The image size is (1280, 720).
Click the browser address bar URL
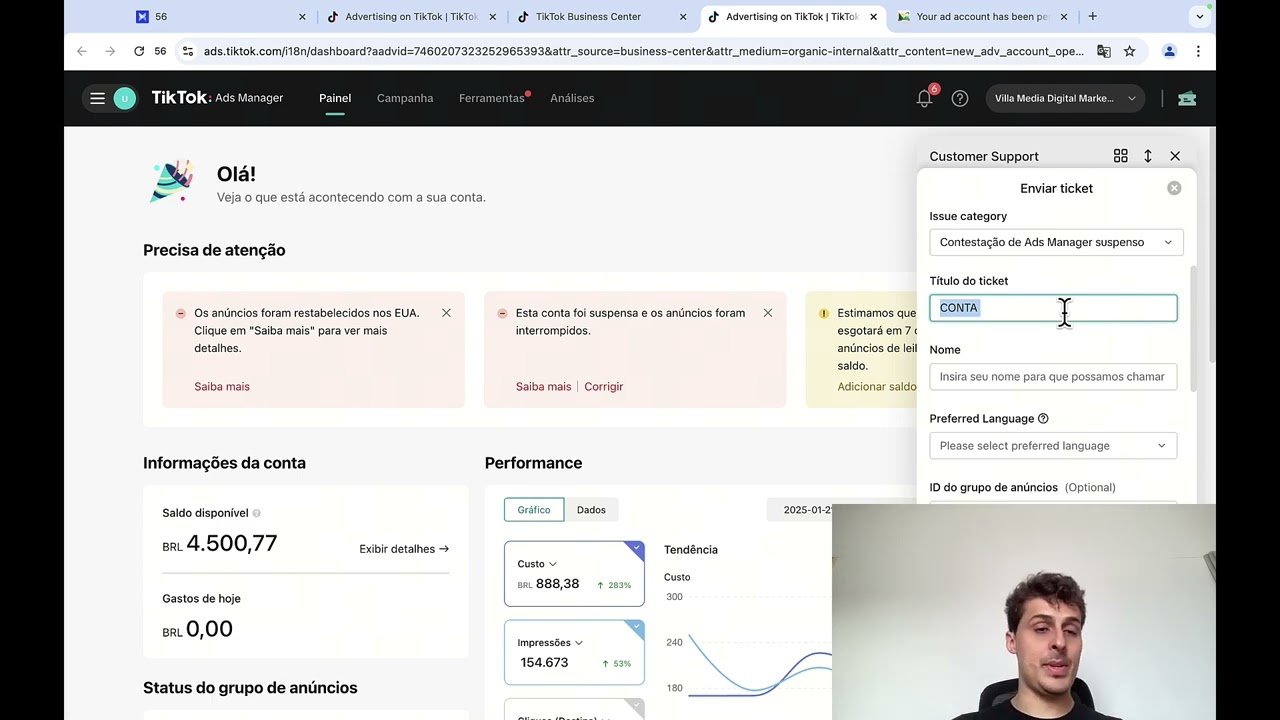643,51
